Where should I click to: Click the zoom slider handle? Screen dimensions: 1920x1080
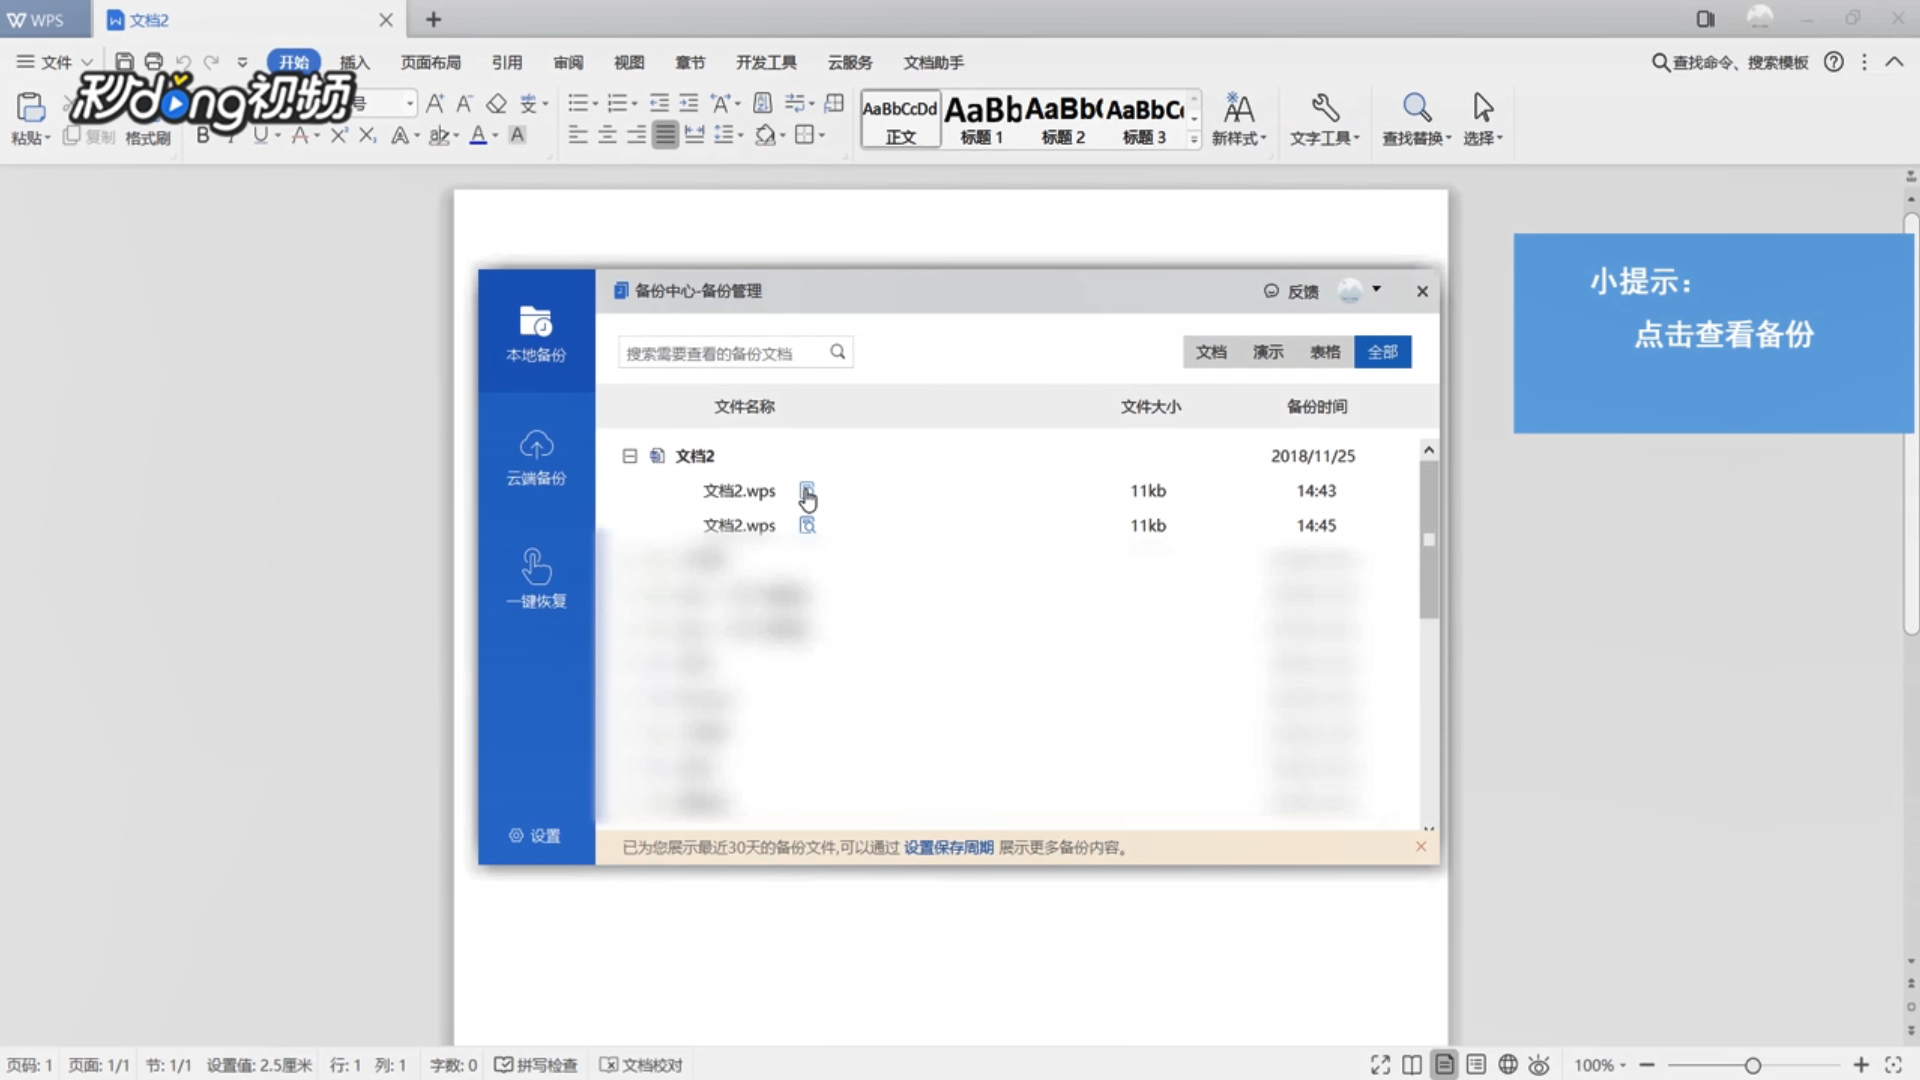click(x=1752, y=1065)
